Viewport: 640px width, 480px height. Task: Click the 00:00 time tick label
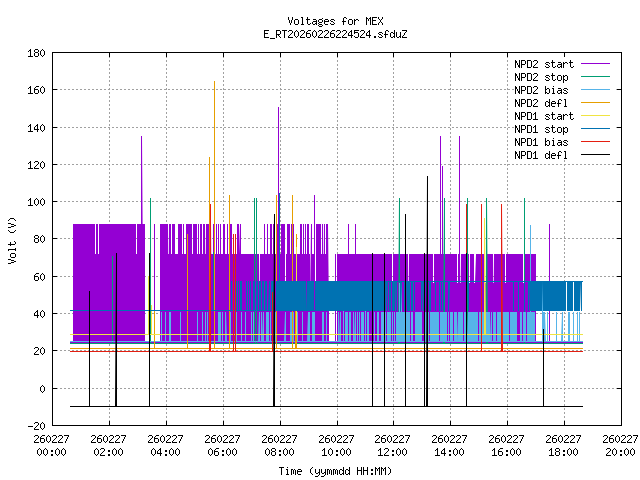tap(51, 452)
